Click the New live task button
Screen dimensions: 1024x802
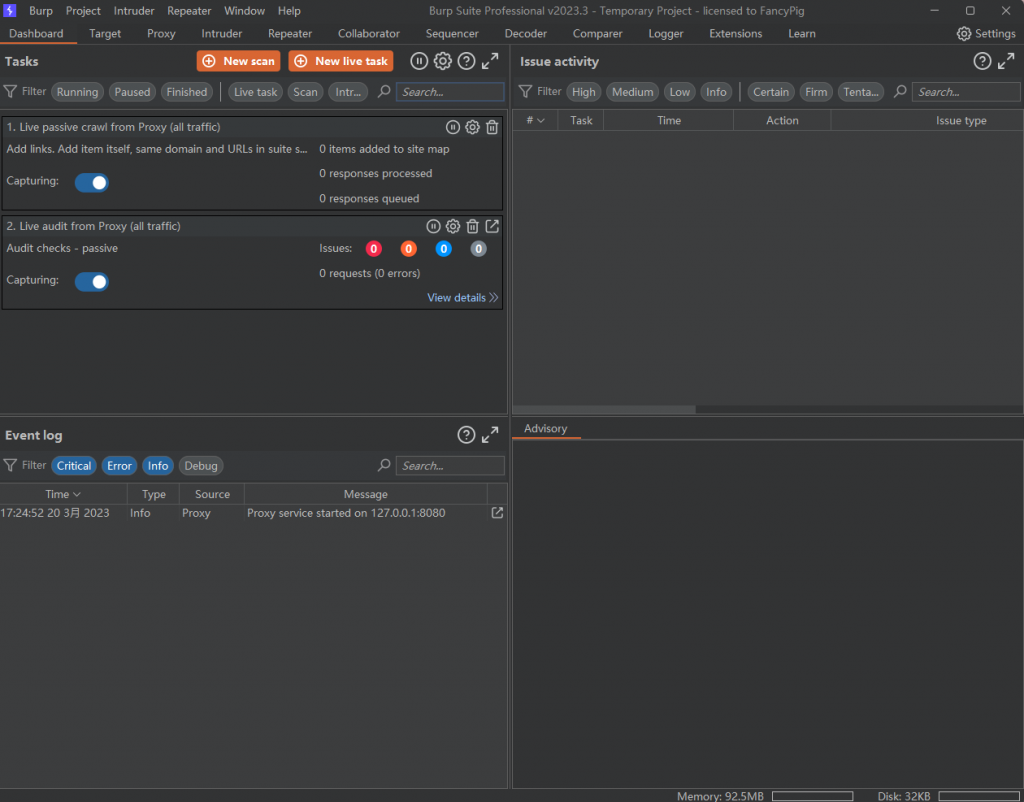click(x=341, y=61)
